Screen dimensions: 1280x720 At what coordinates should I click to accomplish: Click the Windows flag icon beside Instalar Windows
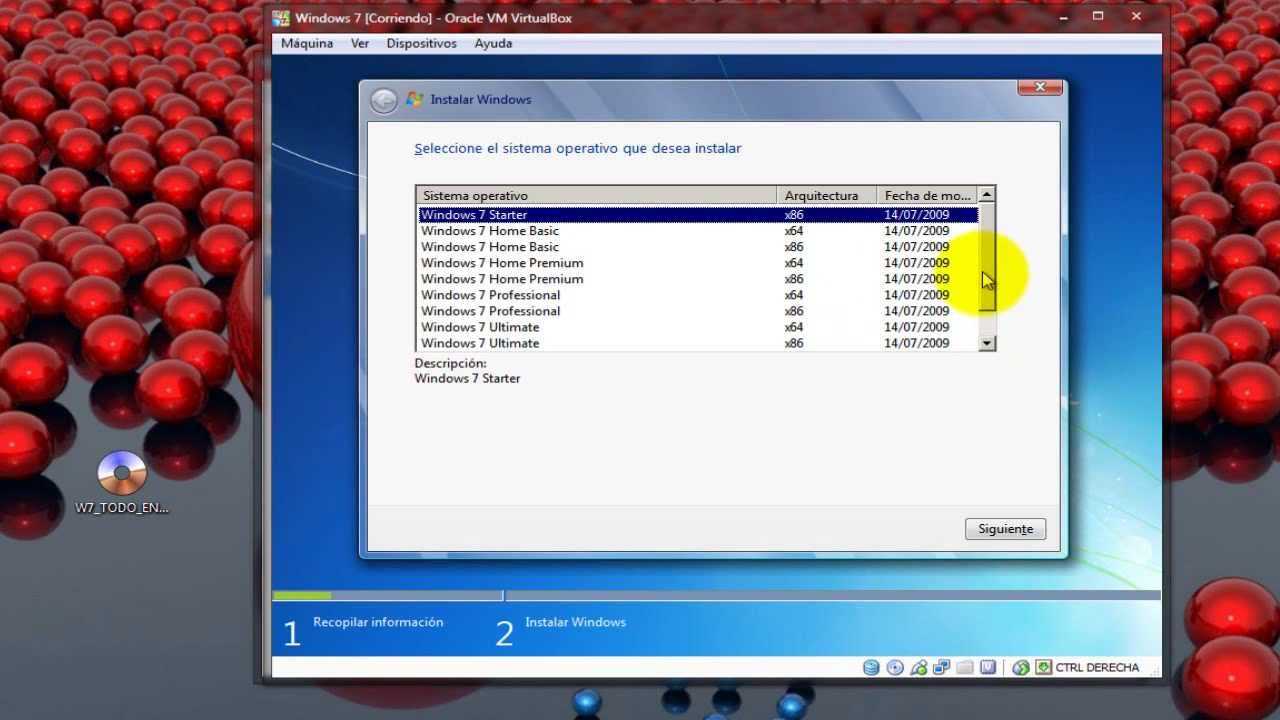414,99
